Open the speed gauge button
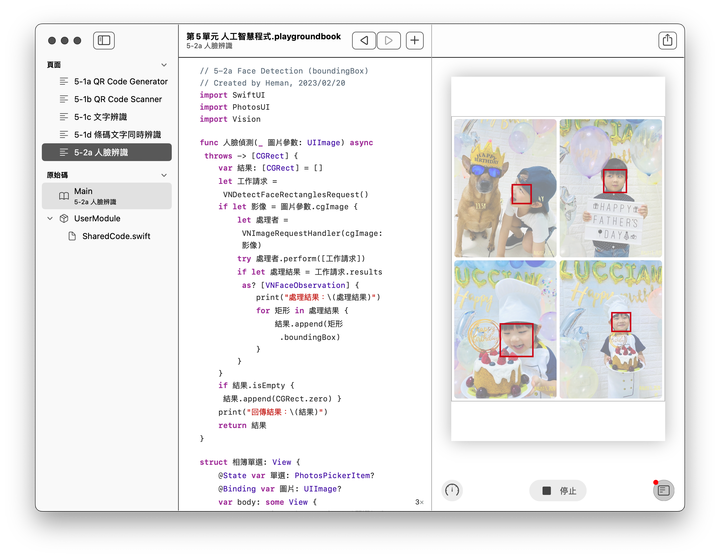Viewport: 720px width, 558px height. click(452, 490)
